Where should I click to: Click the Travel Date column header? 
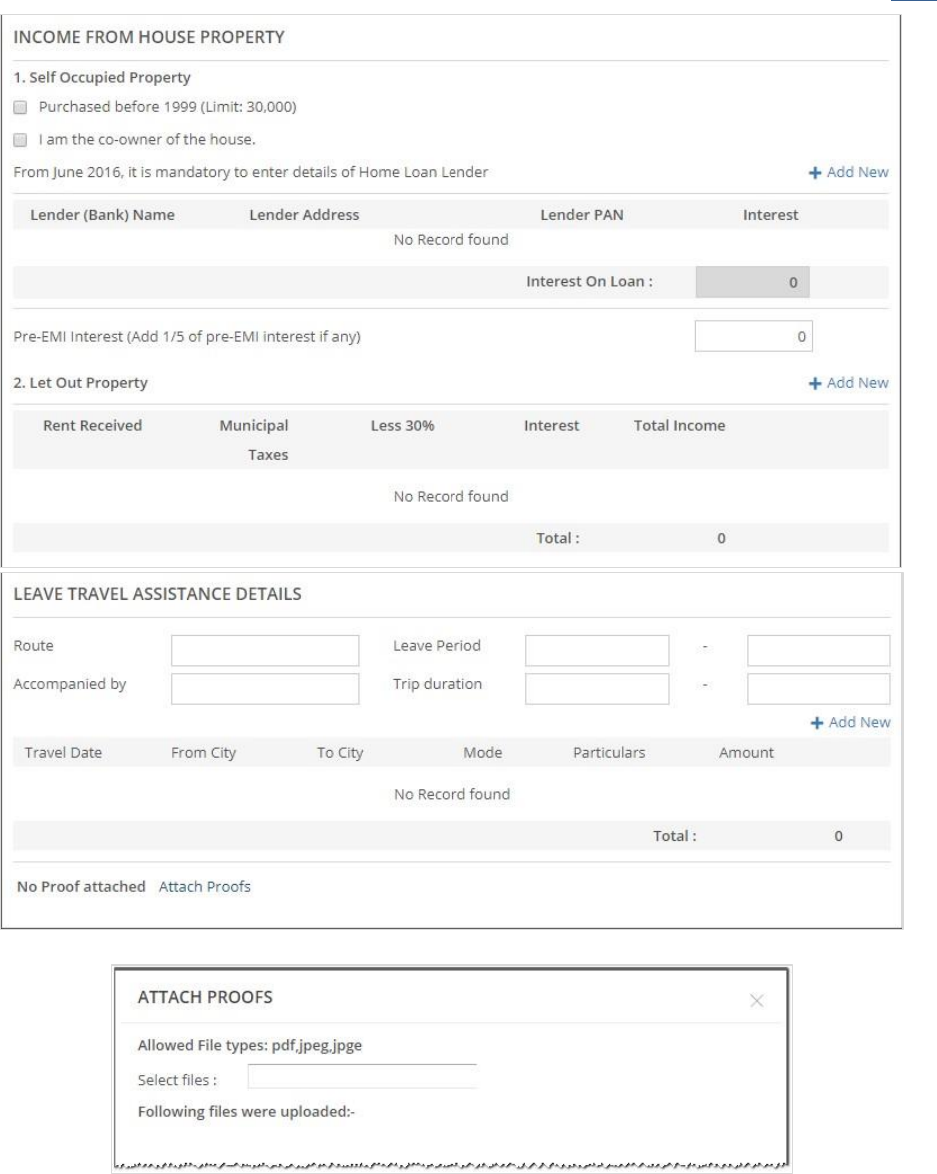click(64, 753)
